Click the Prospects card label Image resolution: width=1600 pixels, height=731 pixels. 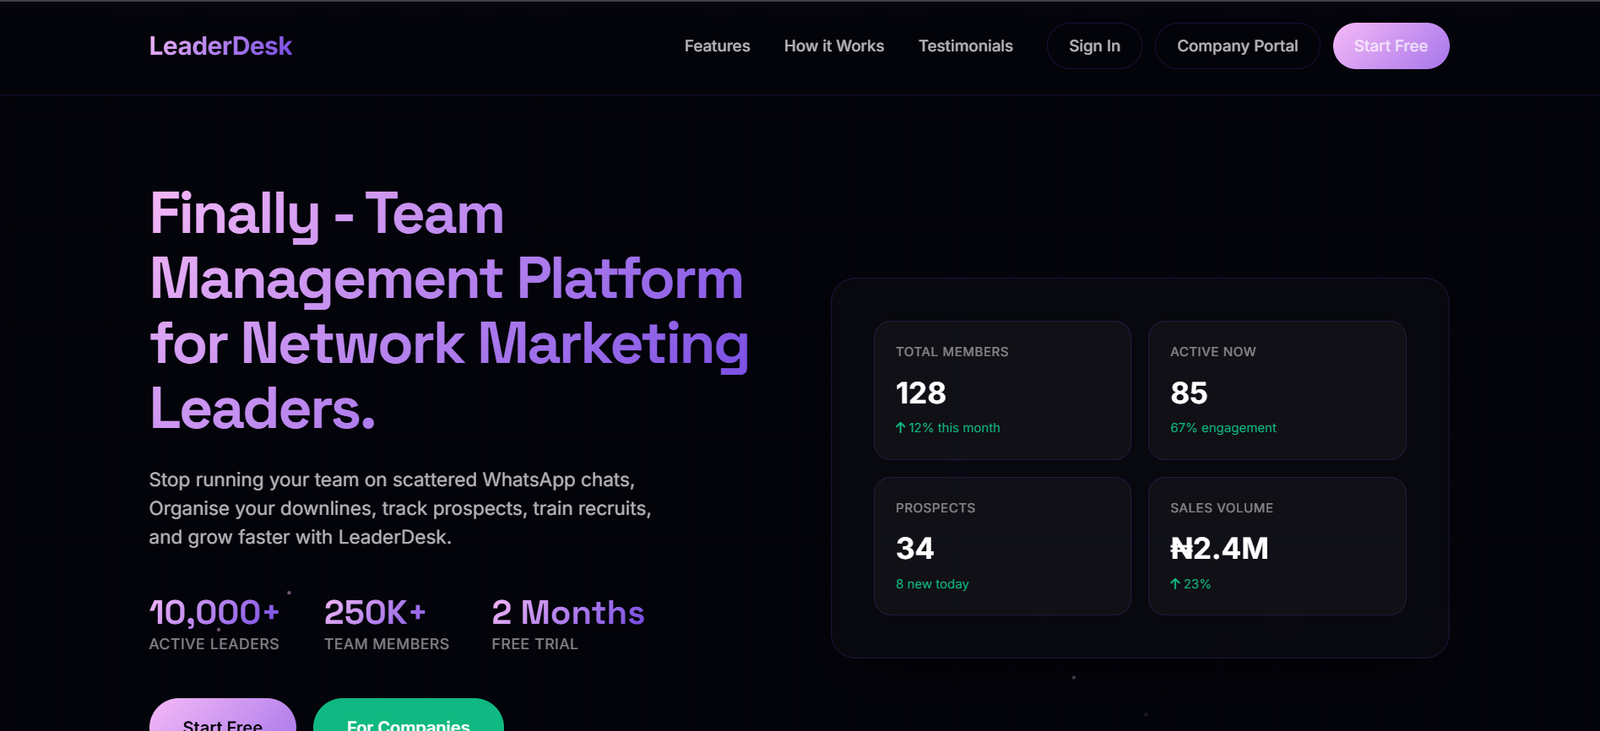pos(935,508)
